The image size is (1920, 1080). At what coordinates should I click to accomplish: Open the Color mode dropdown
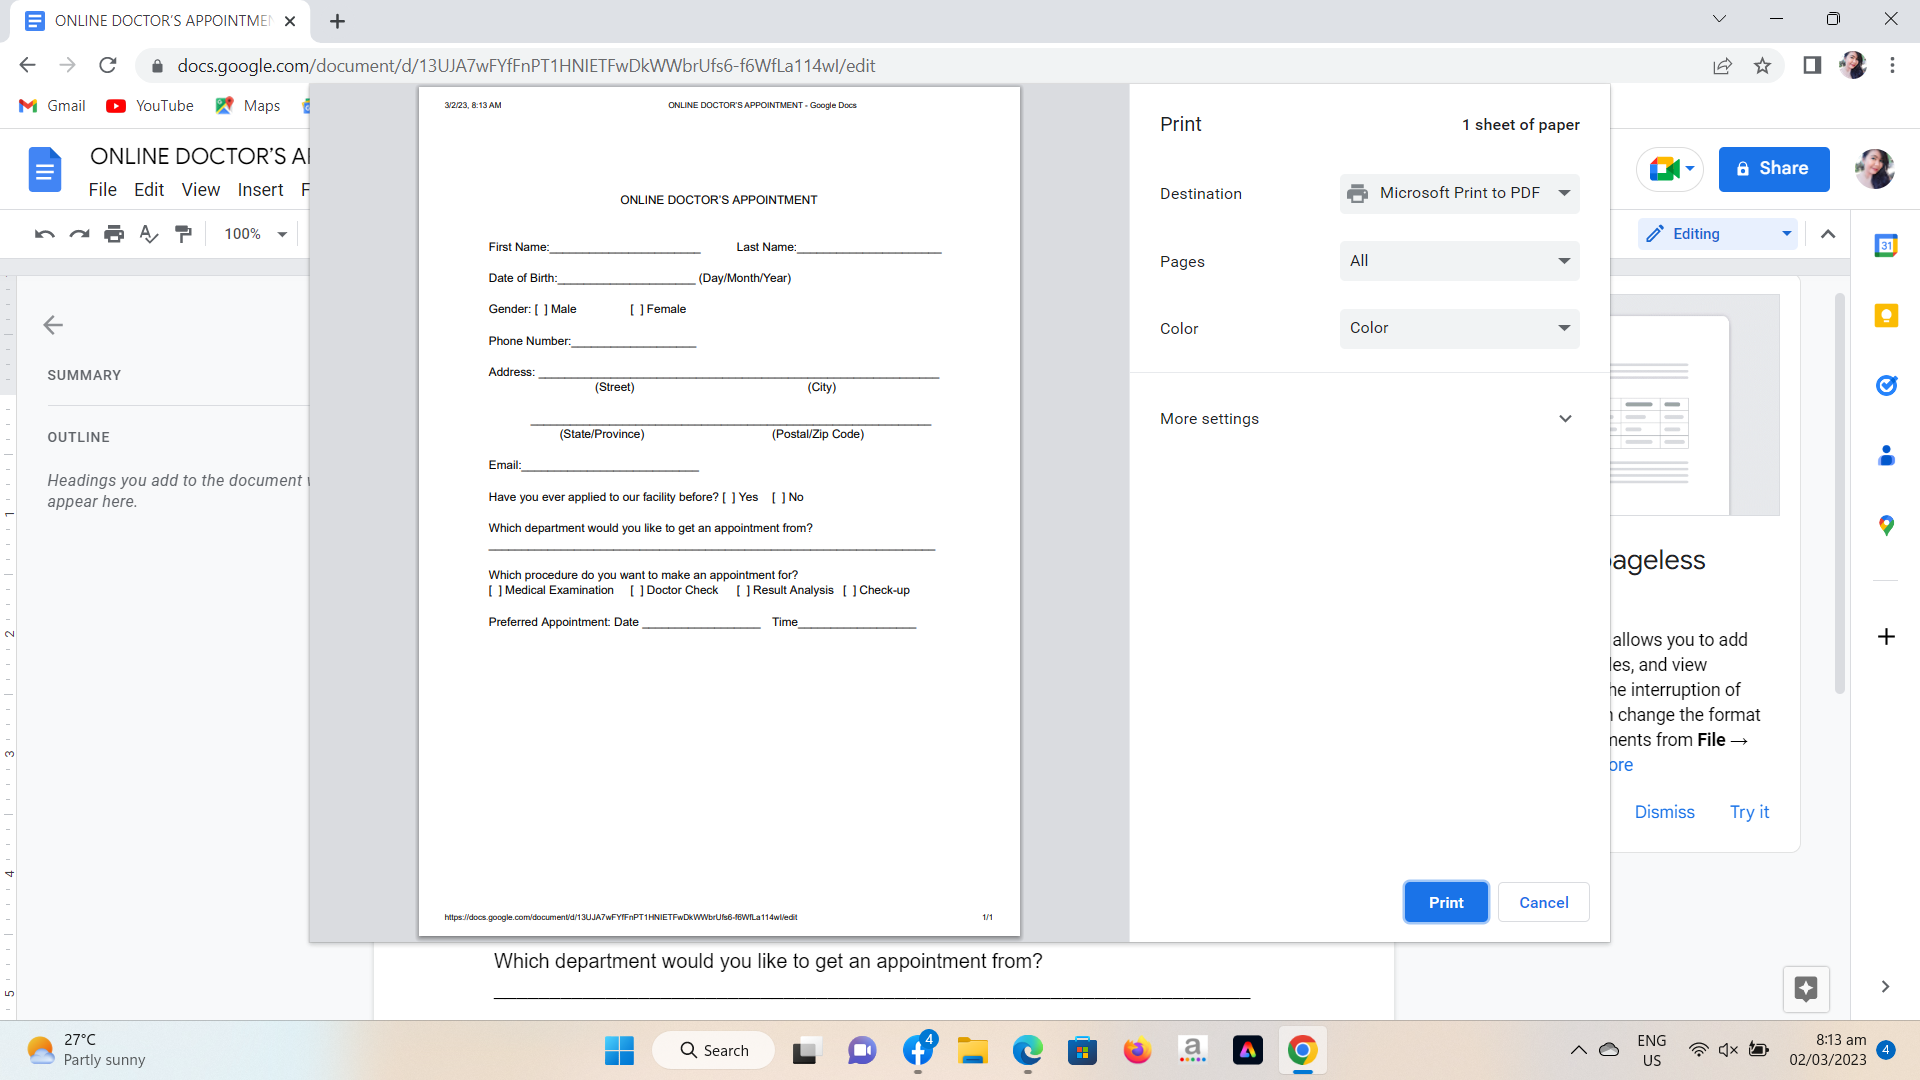[1459, 328]
